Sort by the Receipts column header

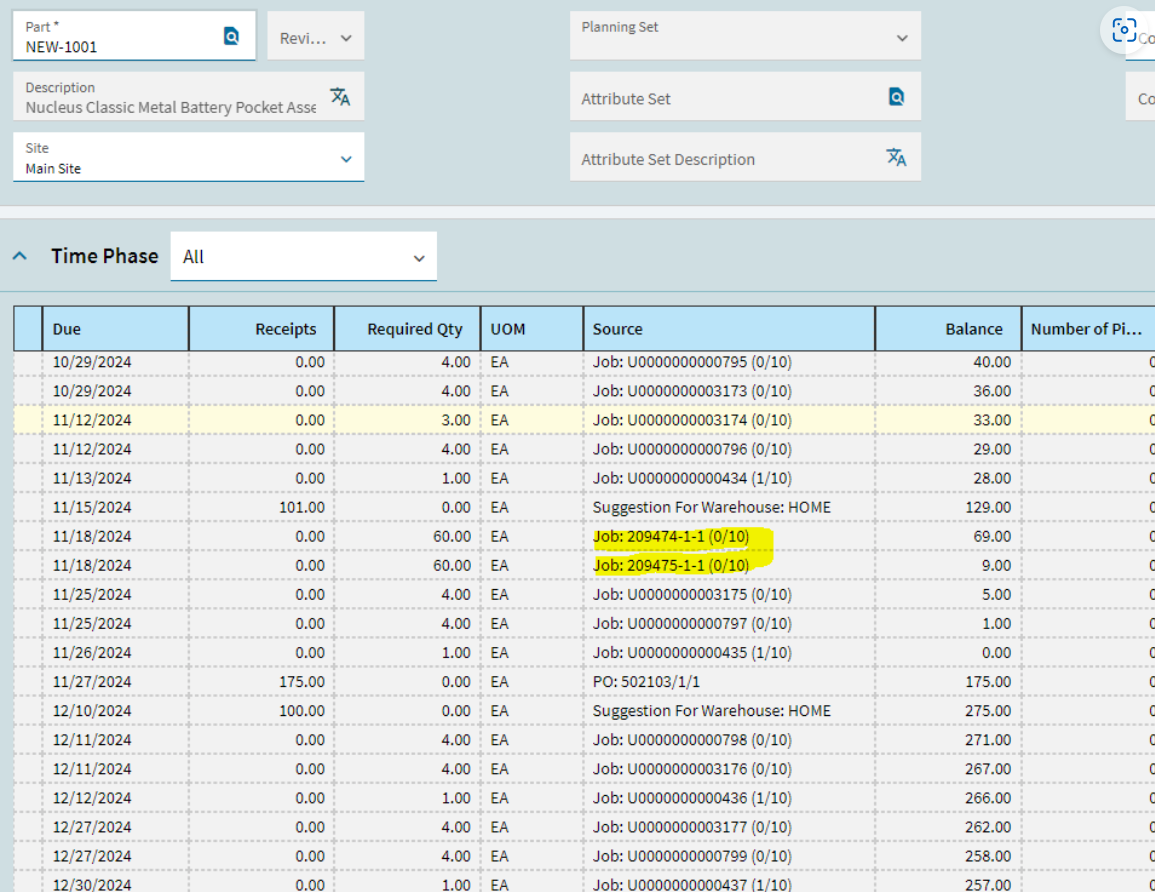[261, 329]
